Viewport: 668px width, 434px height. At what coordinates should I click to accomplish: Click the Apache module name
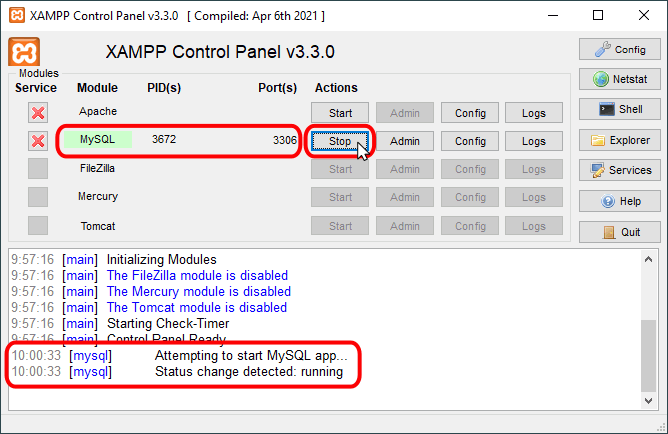(98, 111)
